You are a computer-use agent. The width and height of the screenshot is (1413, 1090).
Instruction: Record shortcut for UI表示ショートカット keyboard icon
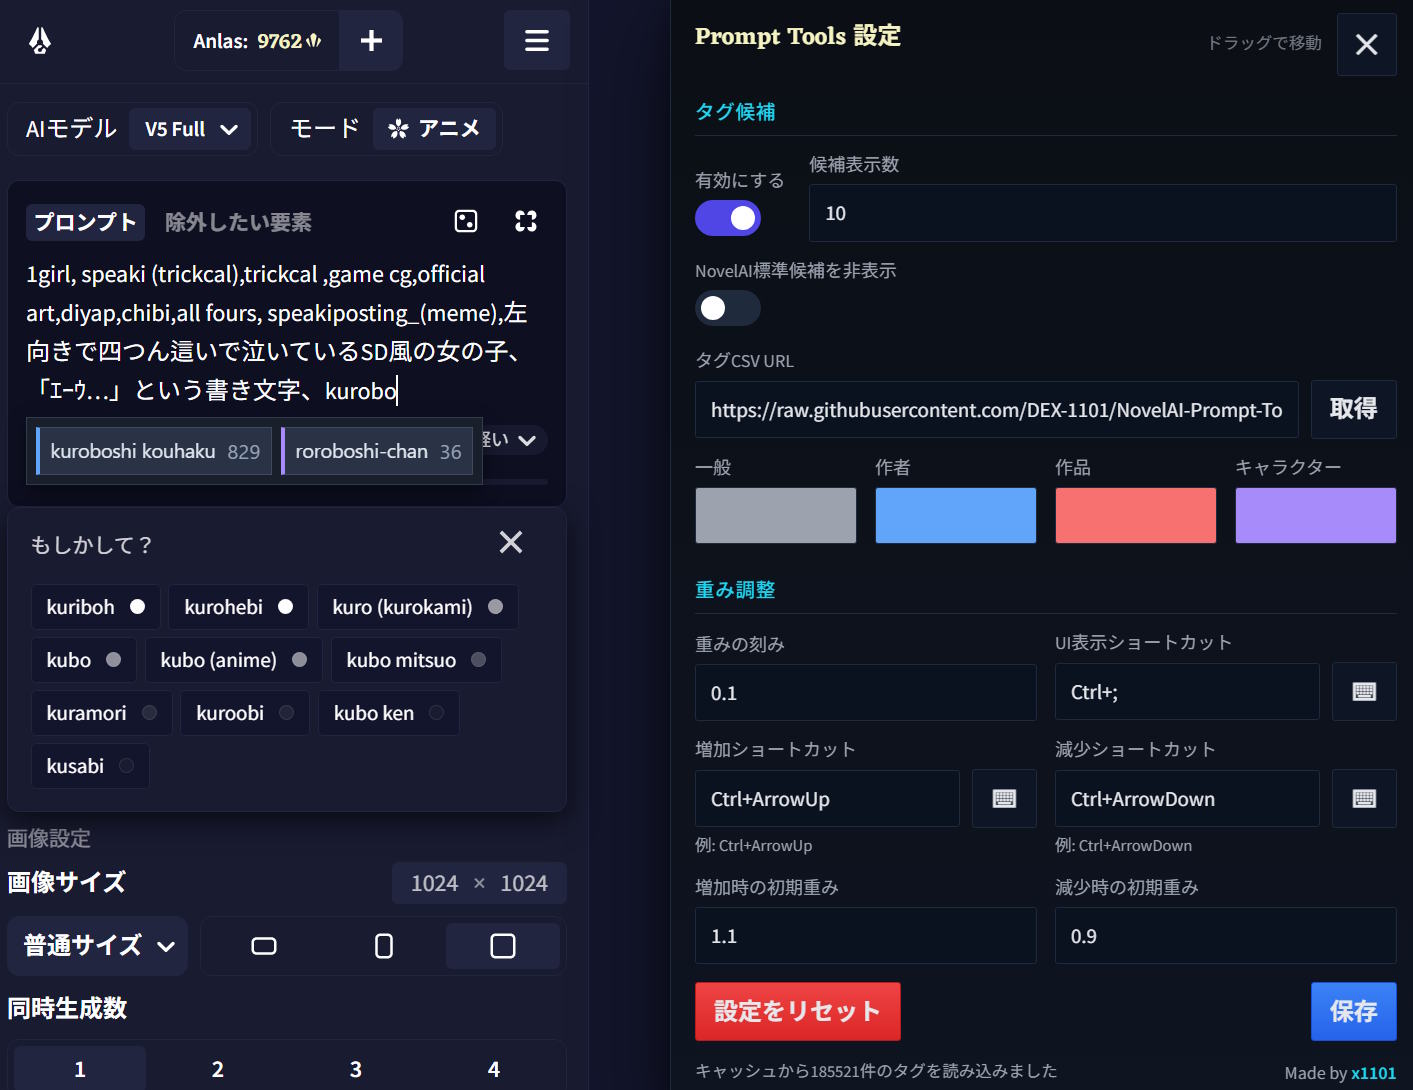(x=1364, y=692)
